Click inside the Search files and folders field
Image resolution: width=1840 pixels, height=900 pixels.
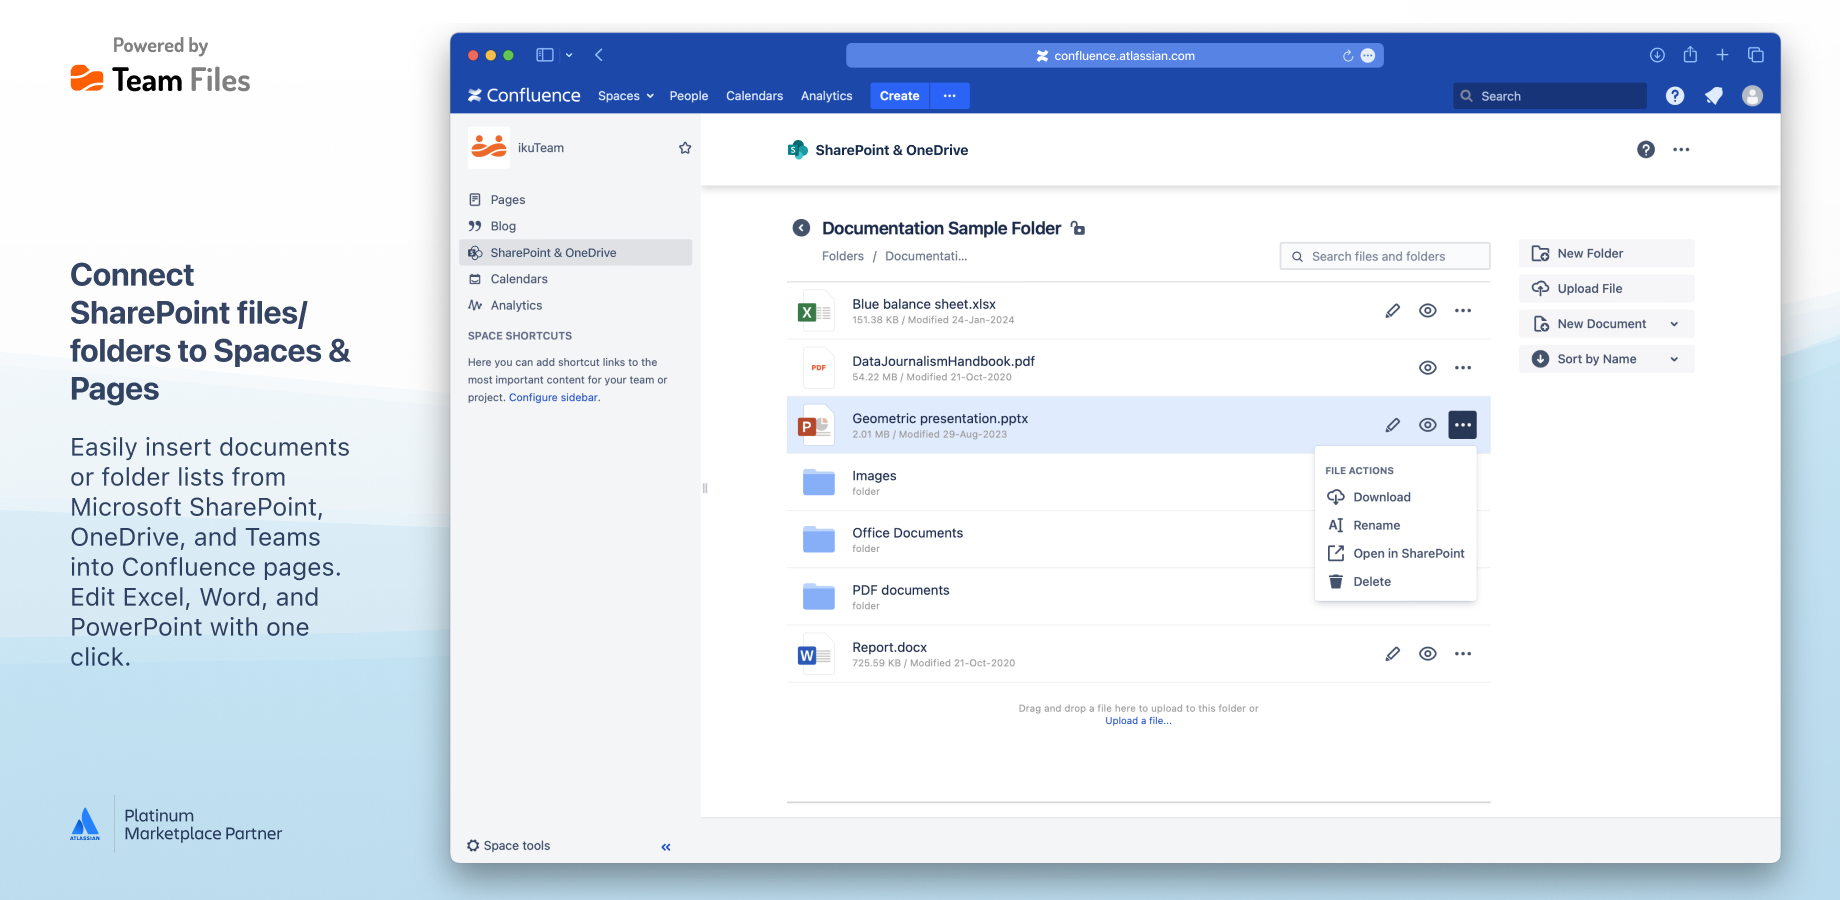coord(1385,256)
